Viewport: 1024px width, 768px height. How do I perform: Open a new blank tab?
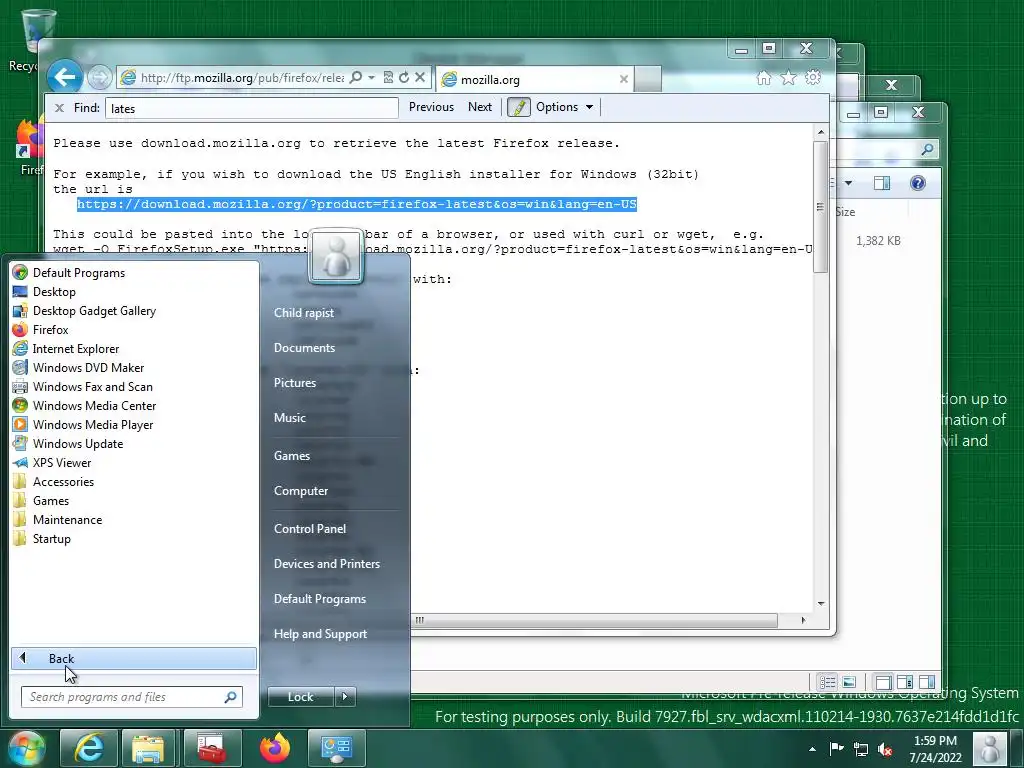[648, 79]
